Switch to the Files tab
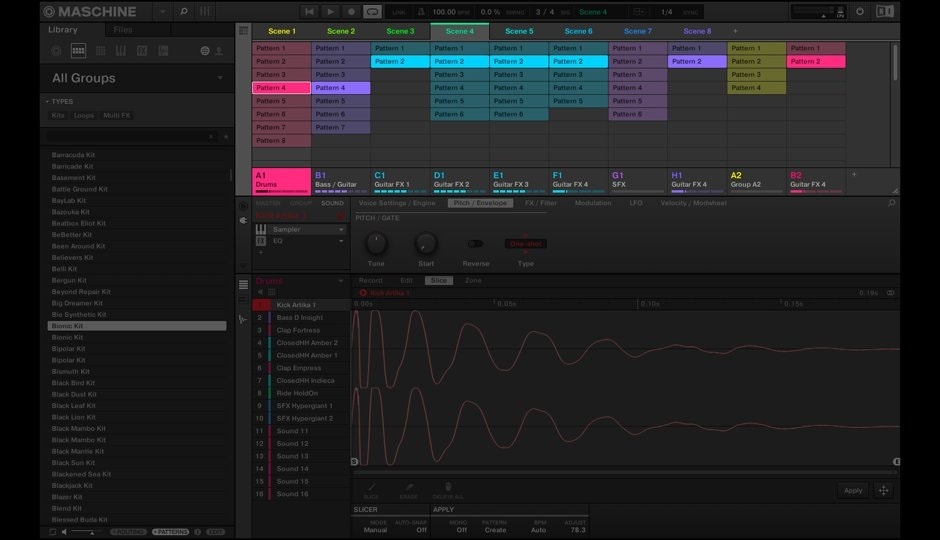940x540 pixels. pos(123,29)
